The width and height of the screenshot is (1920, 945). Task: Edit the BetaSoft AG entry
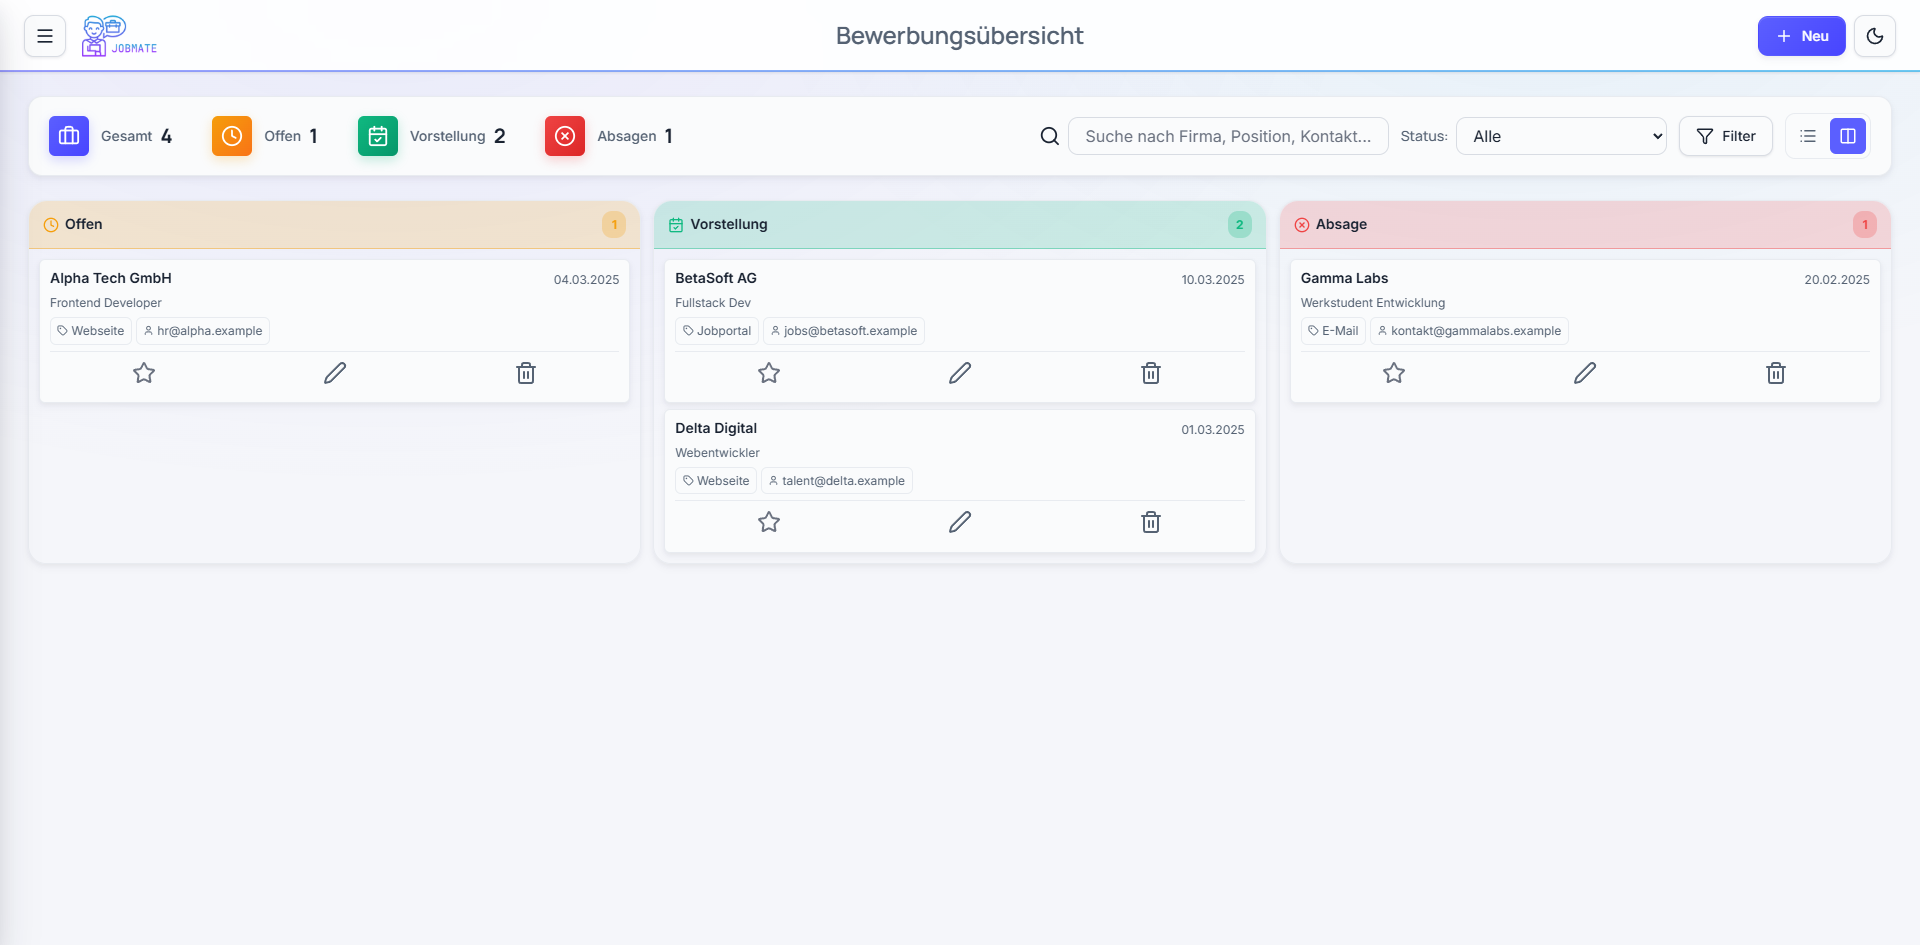click(x=960, y=373)
